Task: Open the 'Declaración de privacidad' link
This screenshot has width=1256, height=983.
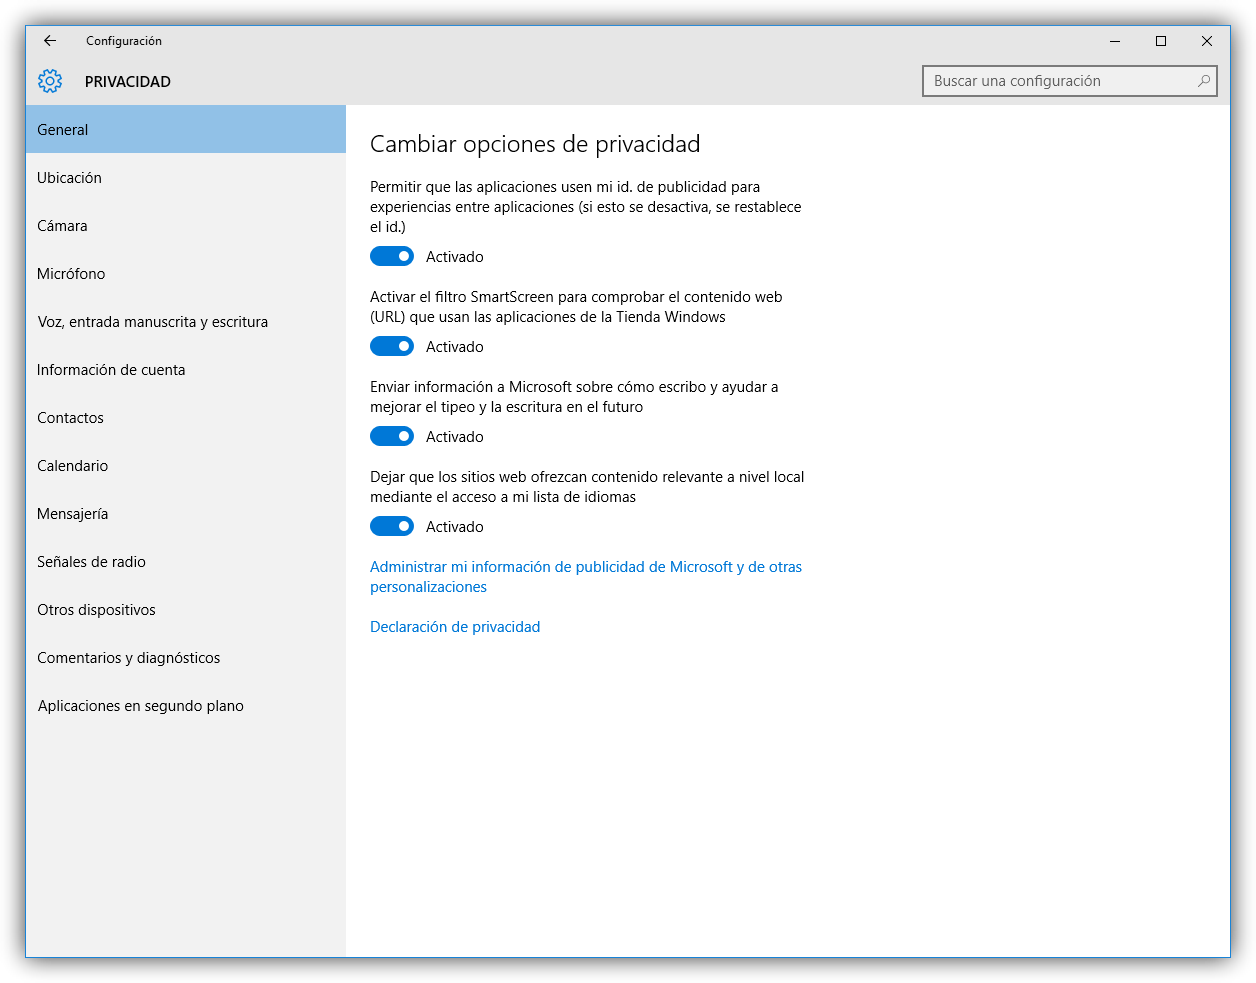Action: pos(455,626)
